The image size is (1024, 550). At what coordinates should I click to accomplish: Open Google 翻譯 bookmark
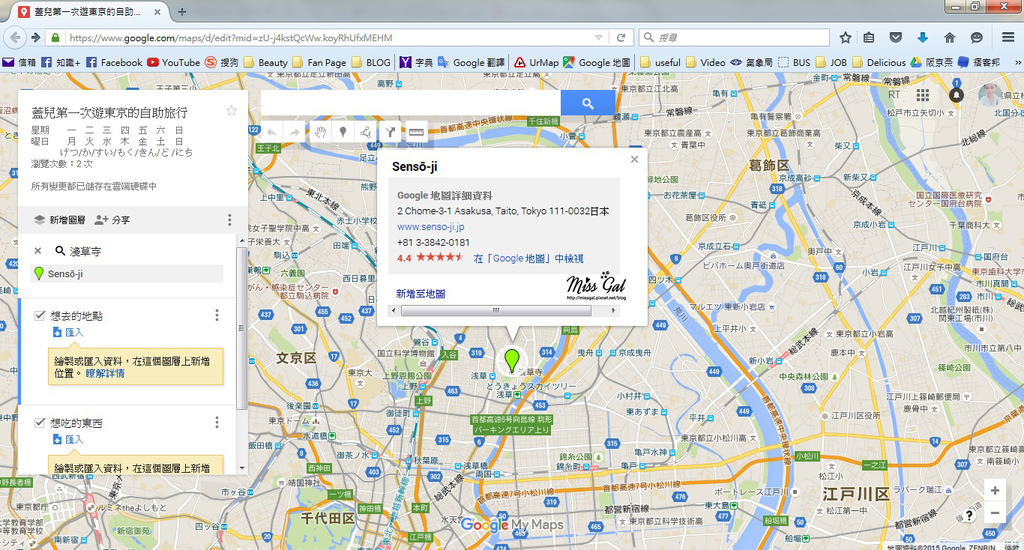[471, 63]
